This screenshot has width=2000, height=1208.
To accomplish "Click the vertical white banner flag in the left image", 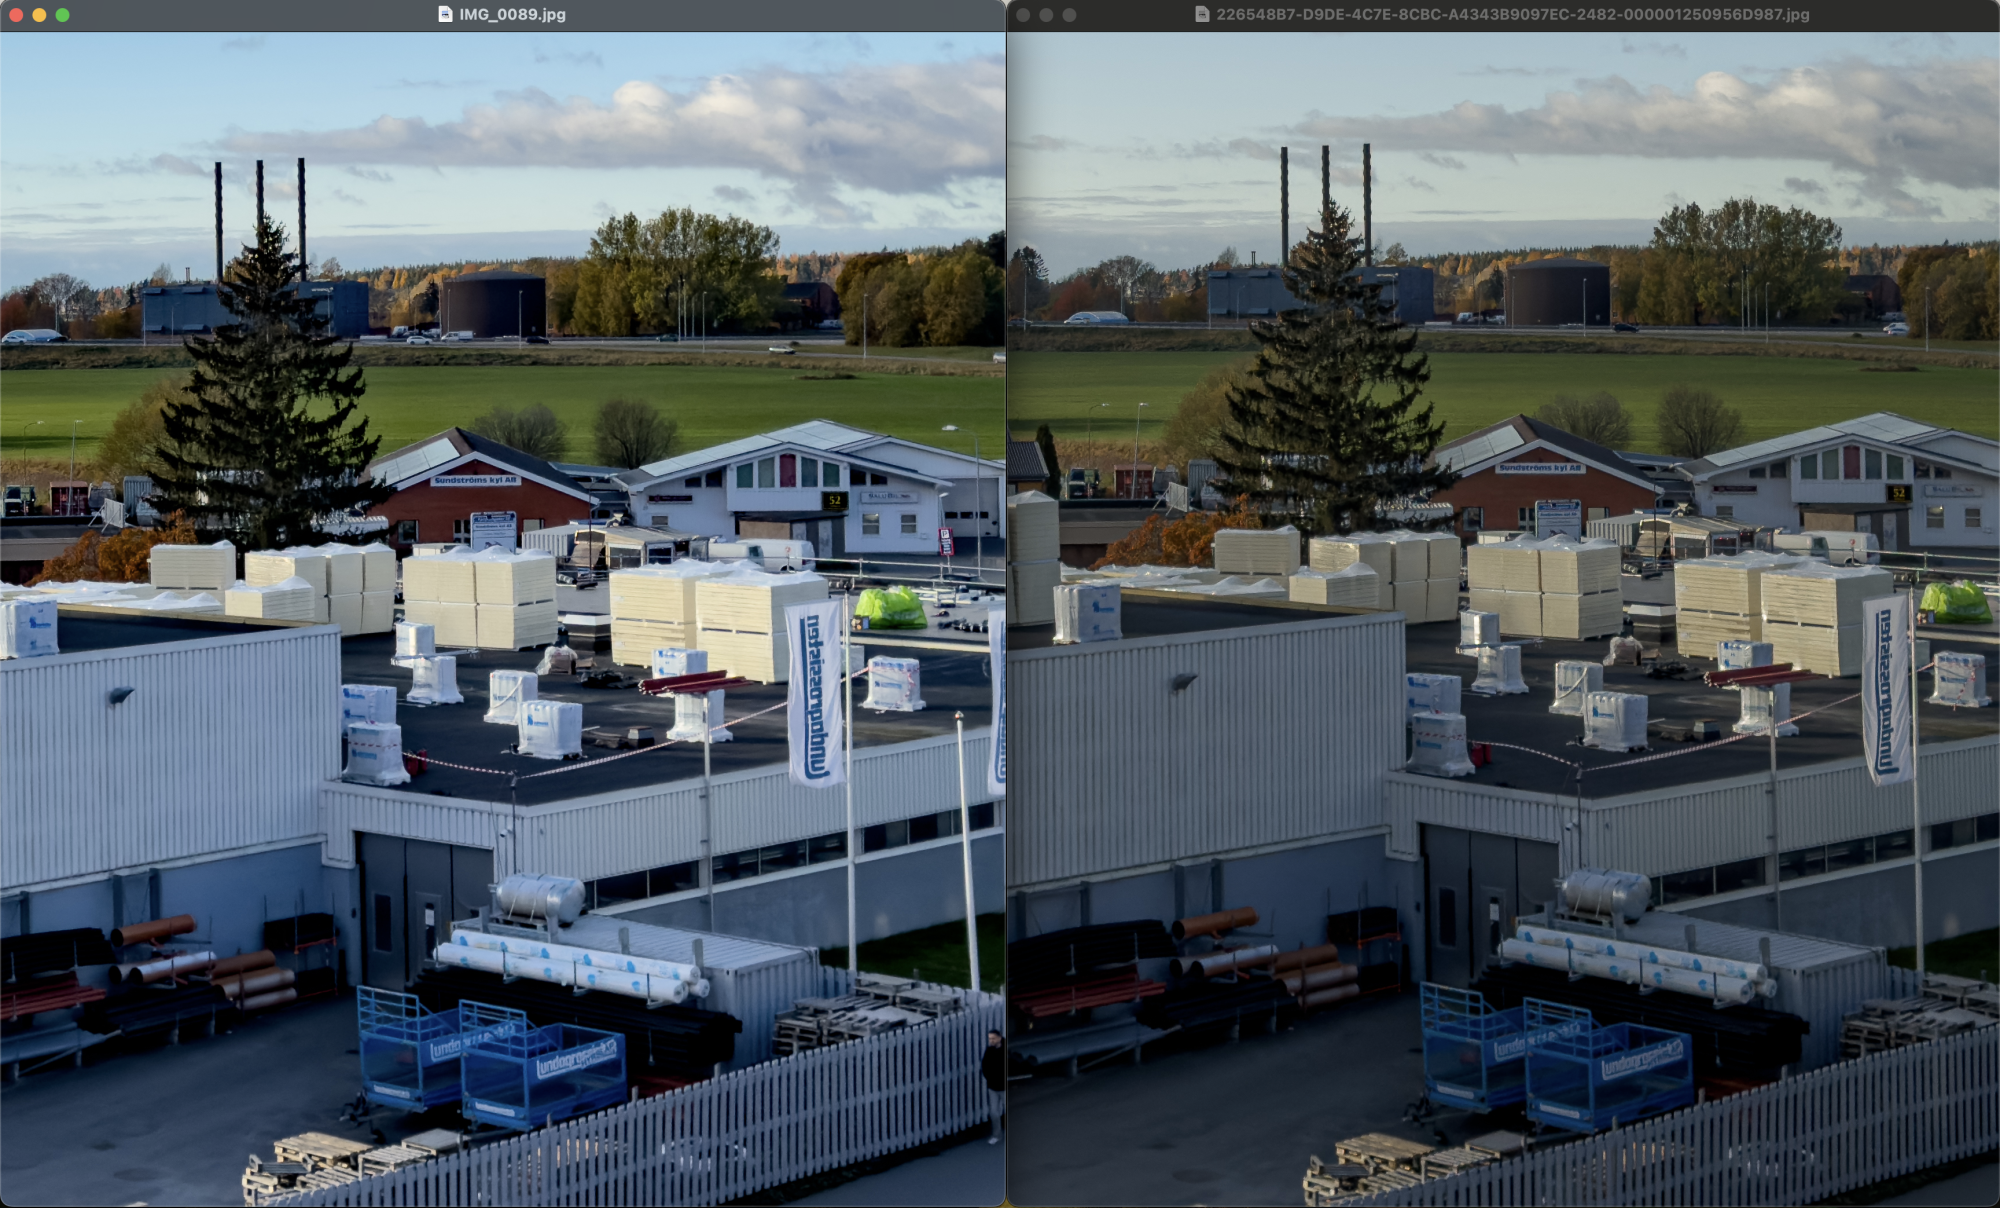I will tap(814, 693).
